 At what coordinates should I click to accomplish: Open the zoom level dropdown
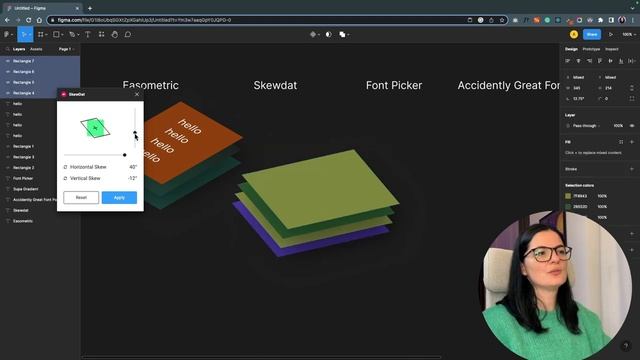[629, 35]
